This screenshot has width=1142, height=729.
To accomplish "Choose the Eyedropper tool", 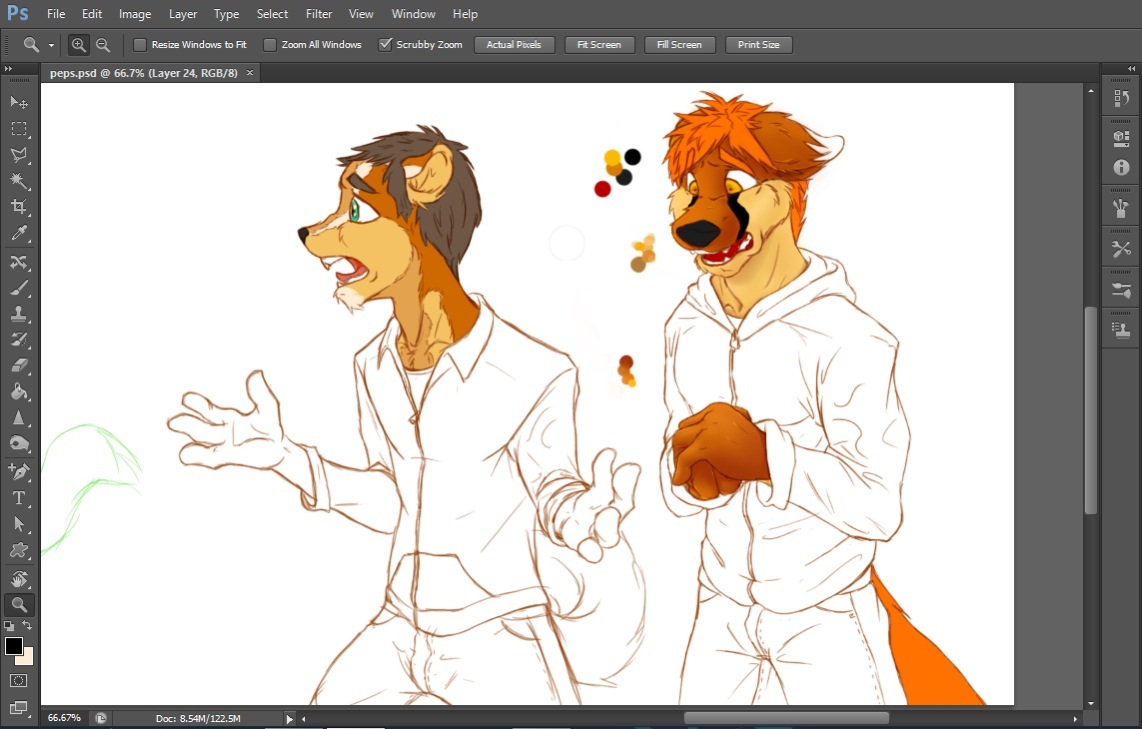I will tap(19, 234).
